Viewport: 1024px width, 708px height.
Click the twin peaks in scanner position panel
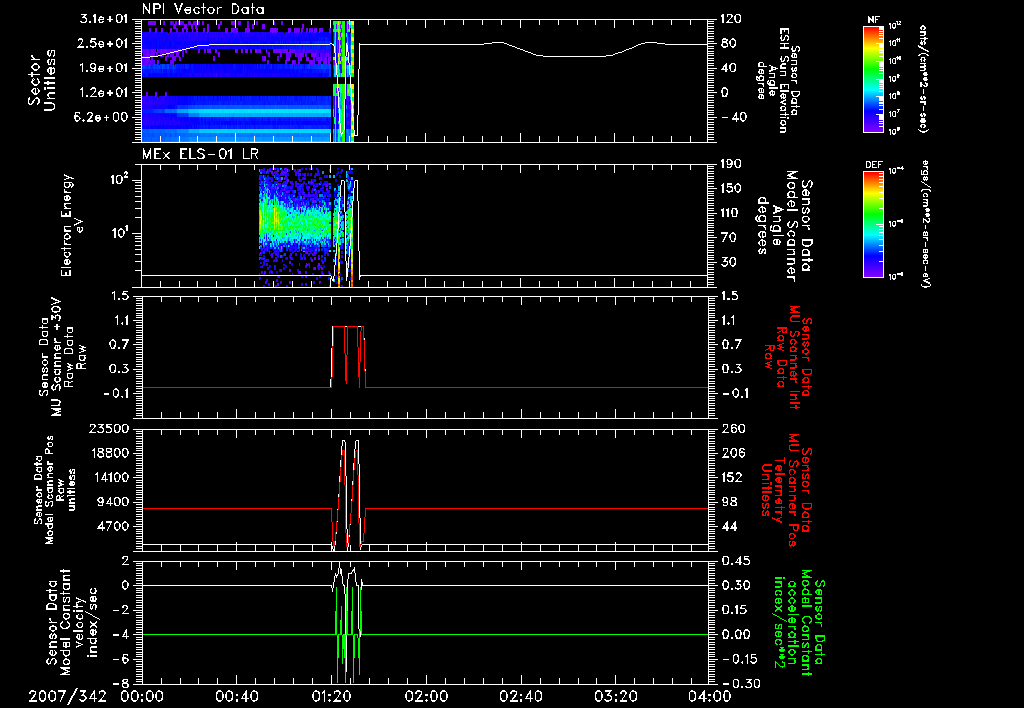coord(349,494)
